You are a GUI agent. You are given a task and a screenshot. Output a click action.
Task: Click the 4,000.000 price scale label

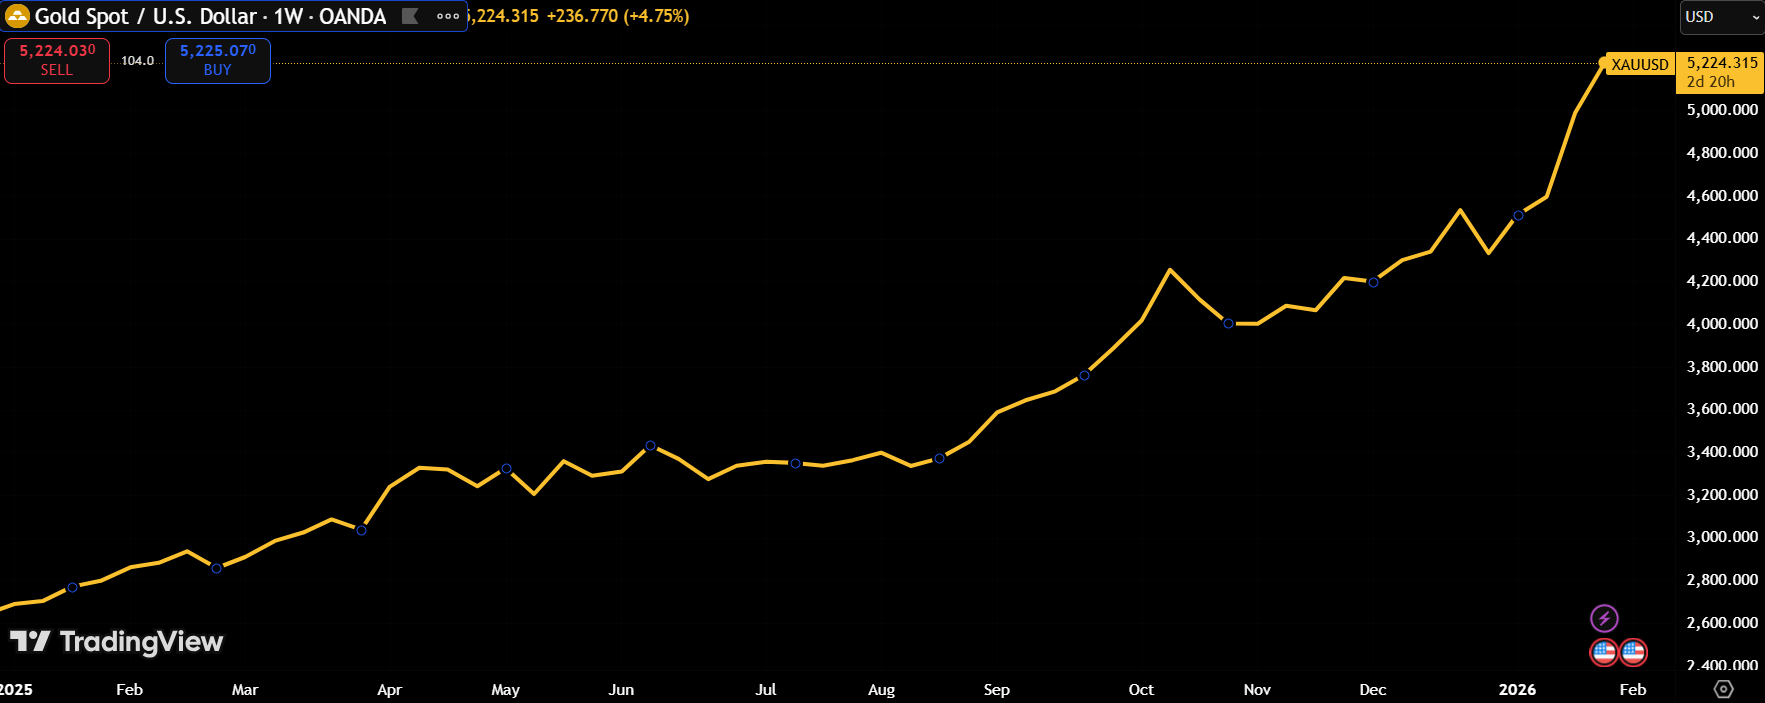pos(1721,324)
